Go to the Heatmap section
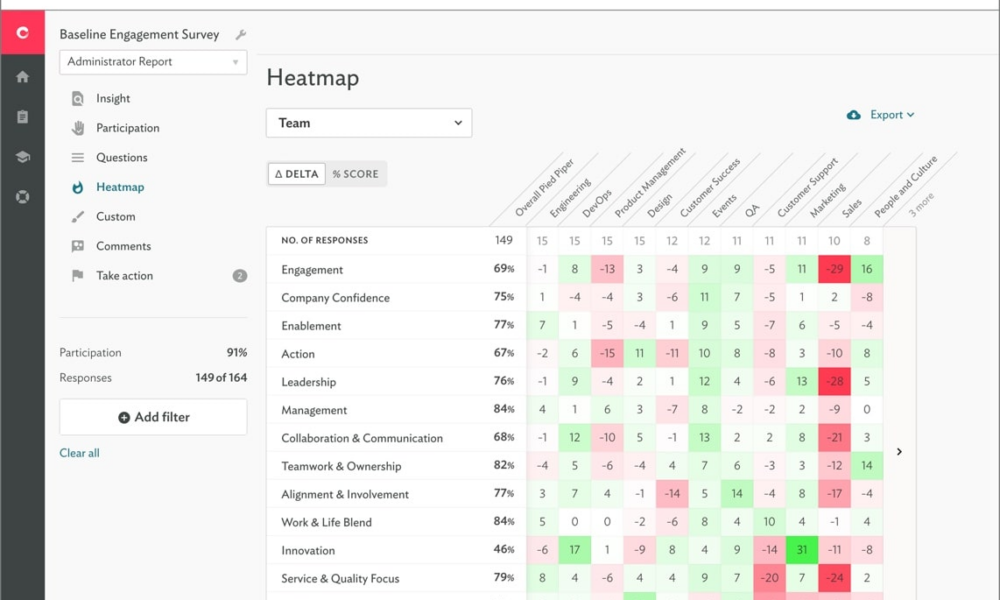1000x600 pixels. coord(120,187)
